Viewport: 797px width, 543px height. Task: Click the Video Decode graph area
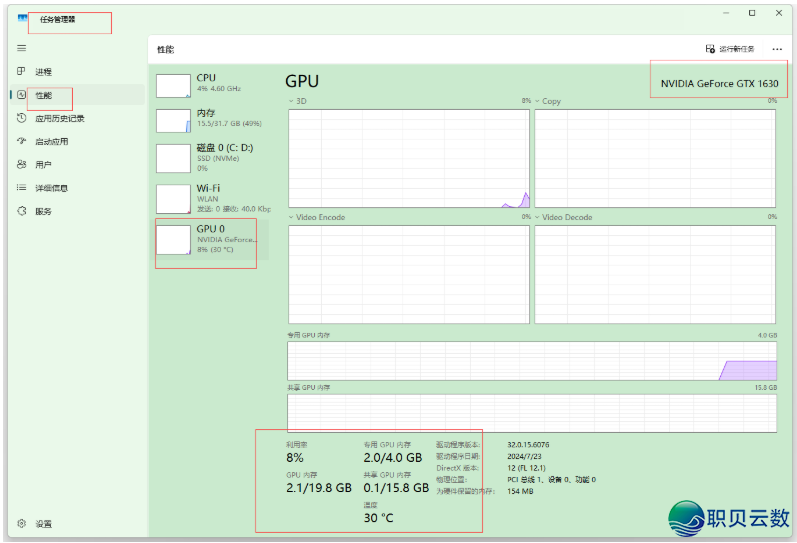pyautogui.click(x=655, y=275)
